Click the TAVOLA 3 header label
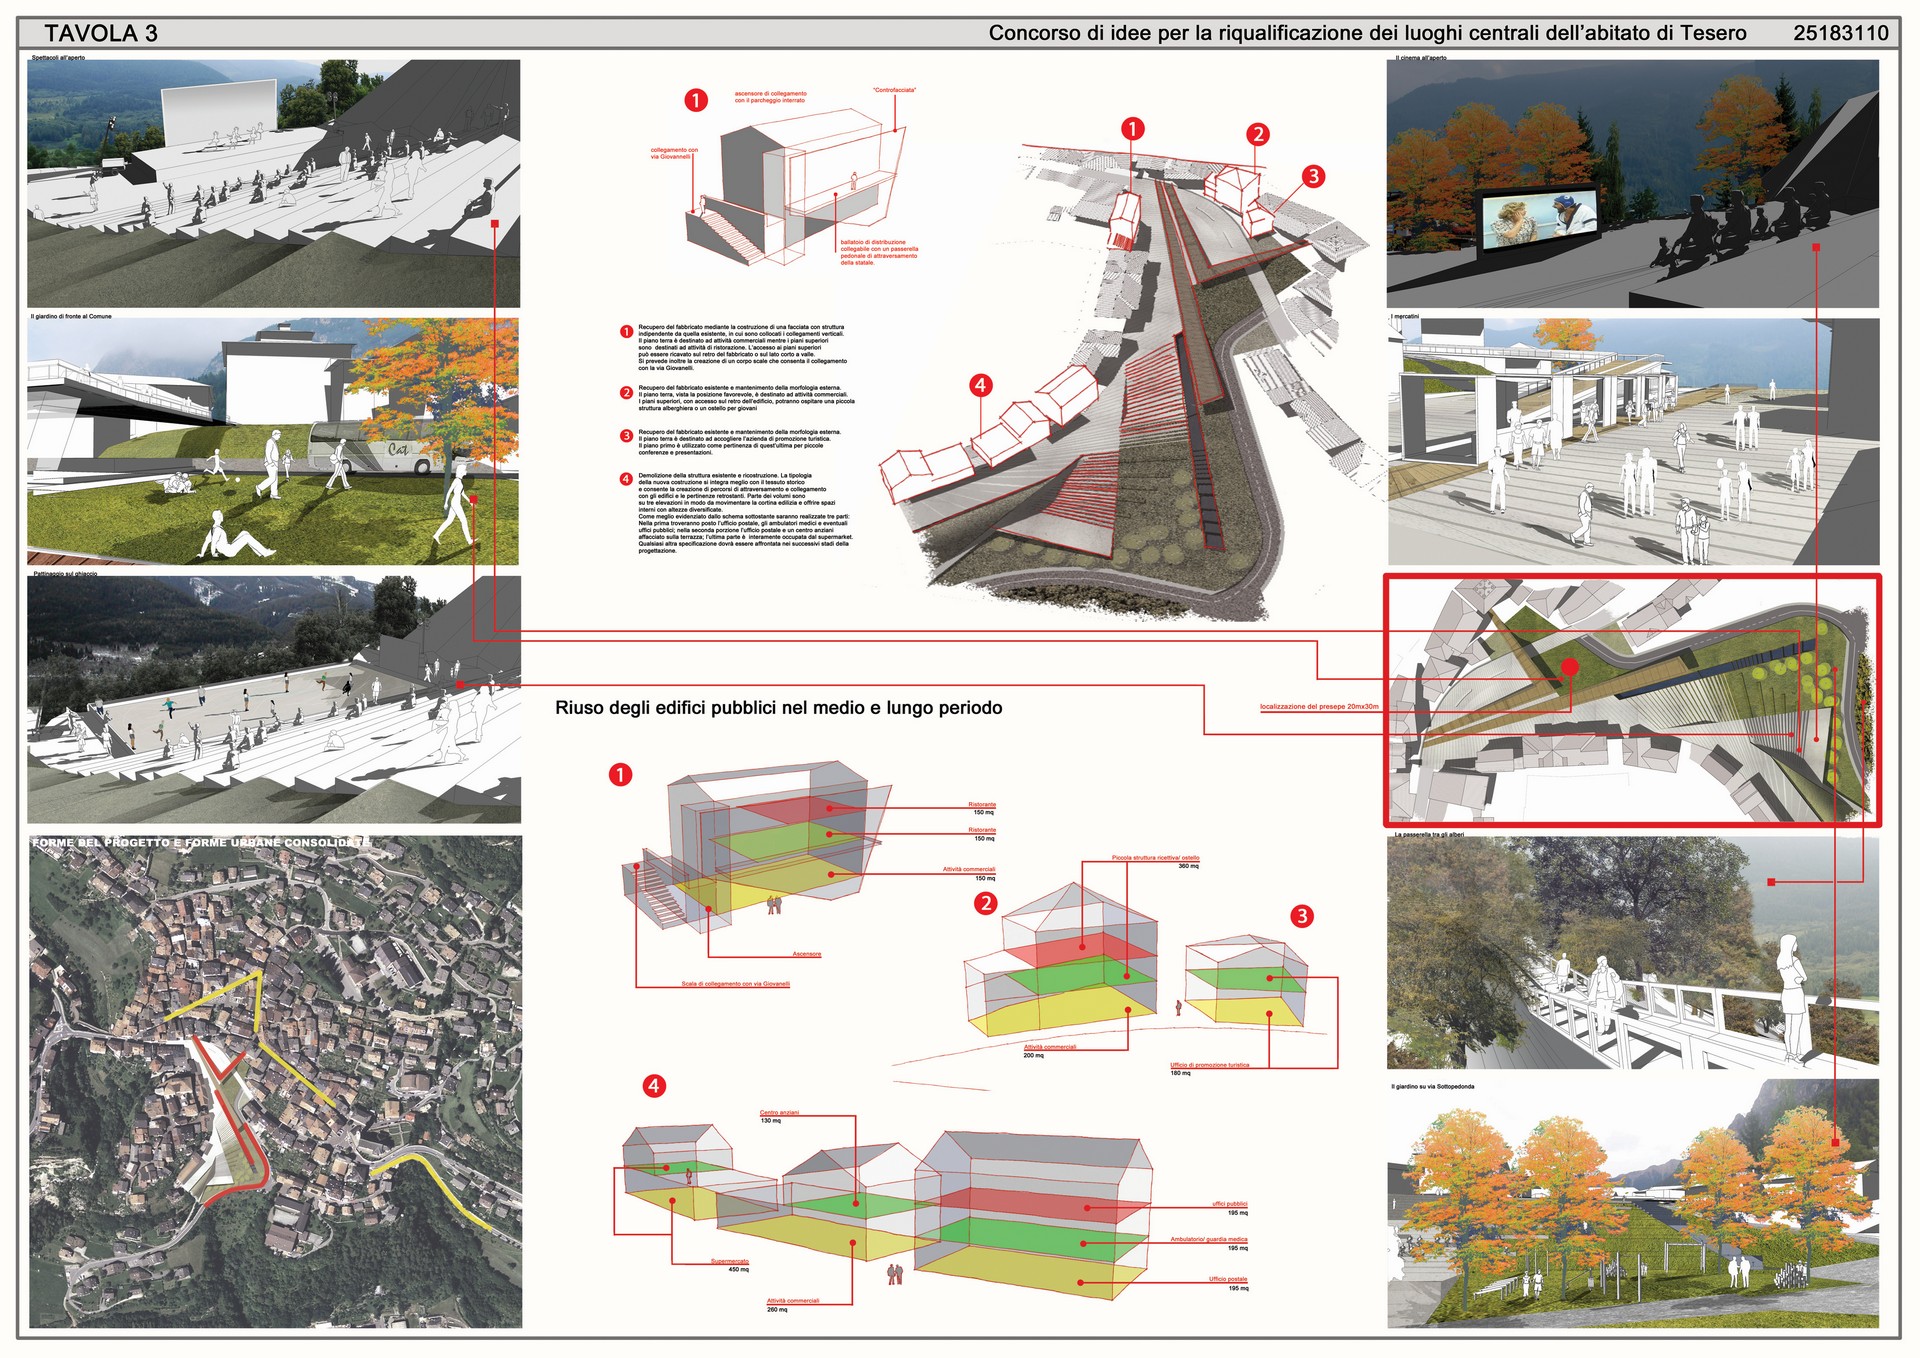The height and width of the screenshot is (1358, 1920). coord(101,33)
